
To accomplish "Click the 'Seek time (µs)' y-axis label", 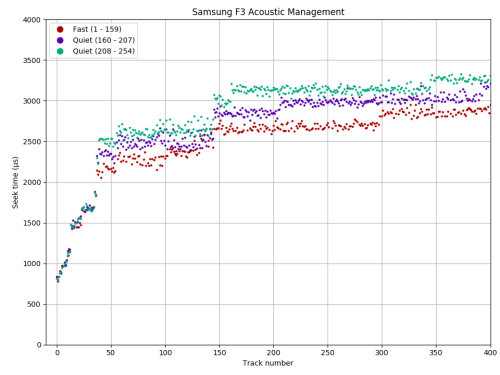I will click(15, 182).
